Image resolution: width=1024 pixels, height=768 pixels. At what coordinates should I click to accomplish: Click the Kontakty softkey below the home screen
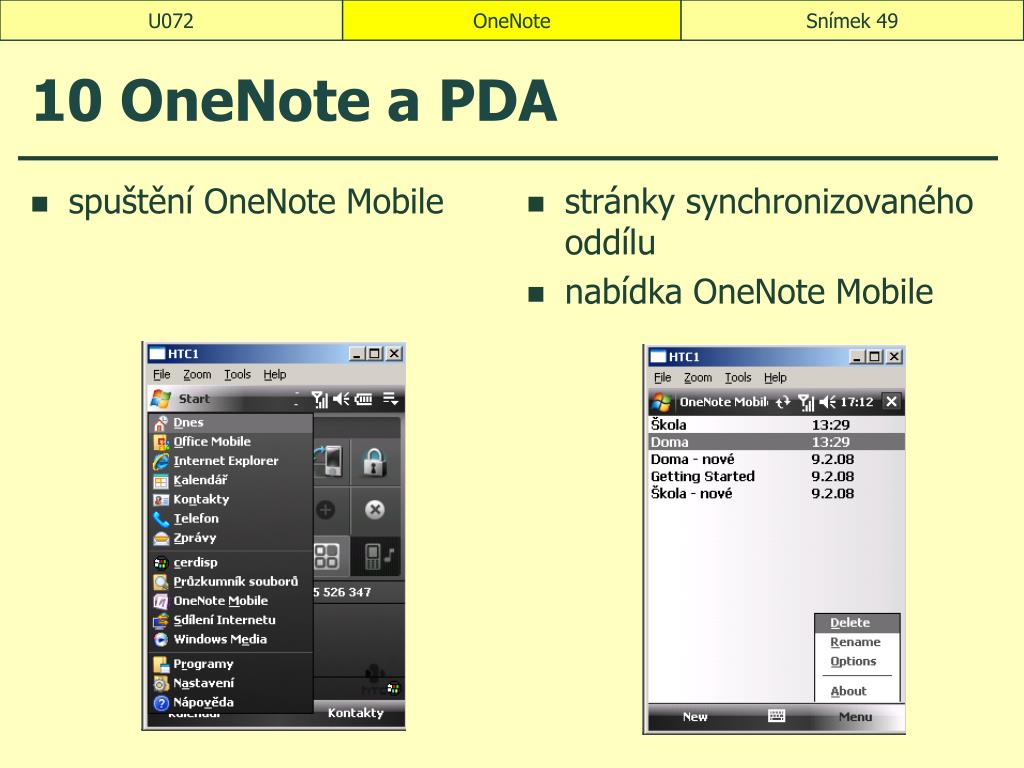coord(355,712)
